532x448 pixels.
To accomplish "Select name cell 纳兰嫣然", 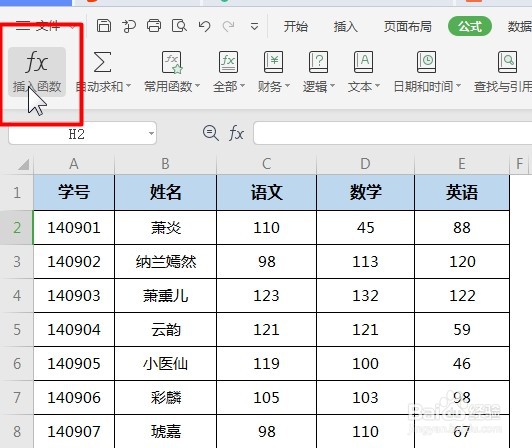I will click(166, 262).
